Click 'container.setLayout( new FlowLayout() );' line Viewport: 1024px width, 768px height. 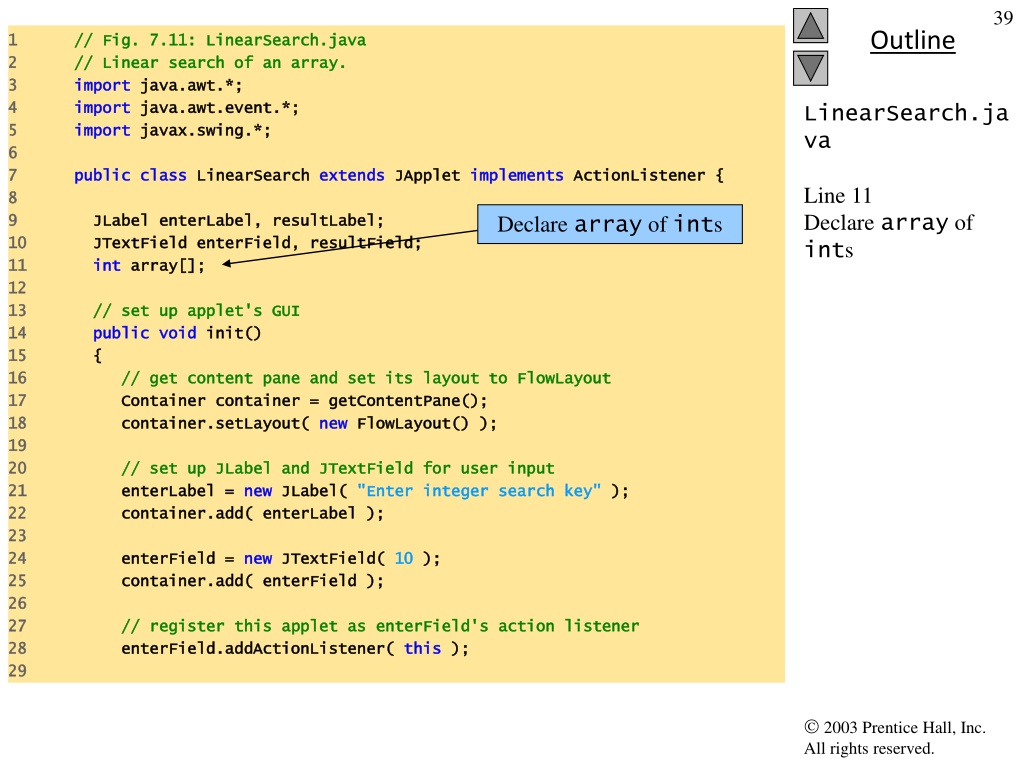[x=309, y=423]
